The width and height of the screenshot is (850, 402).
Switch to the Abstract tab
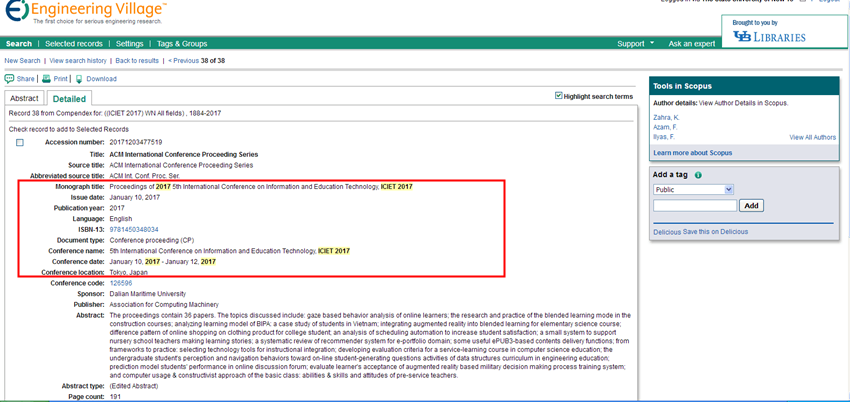point(24,99)
